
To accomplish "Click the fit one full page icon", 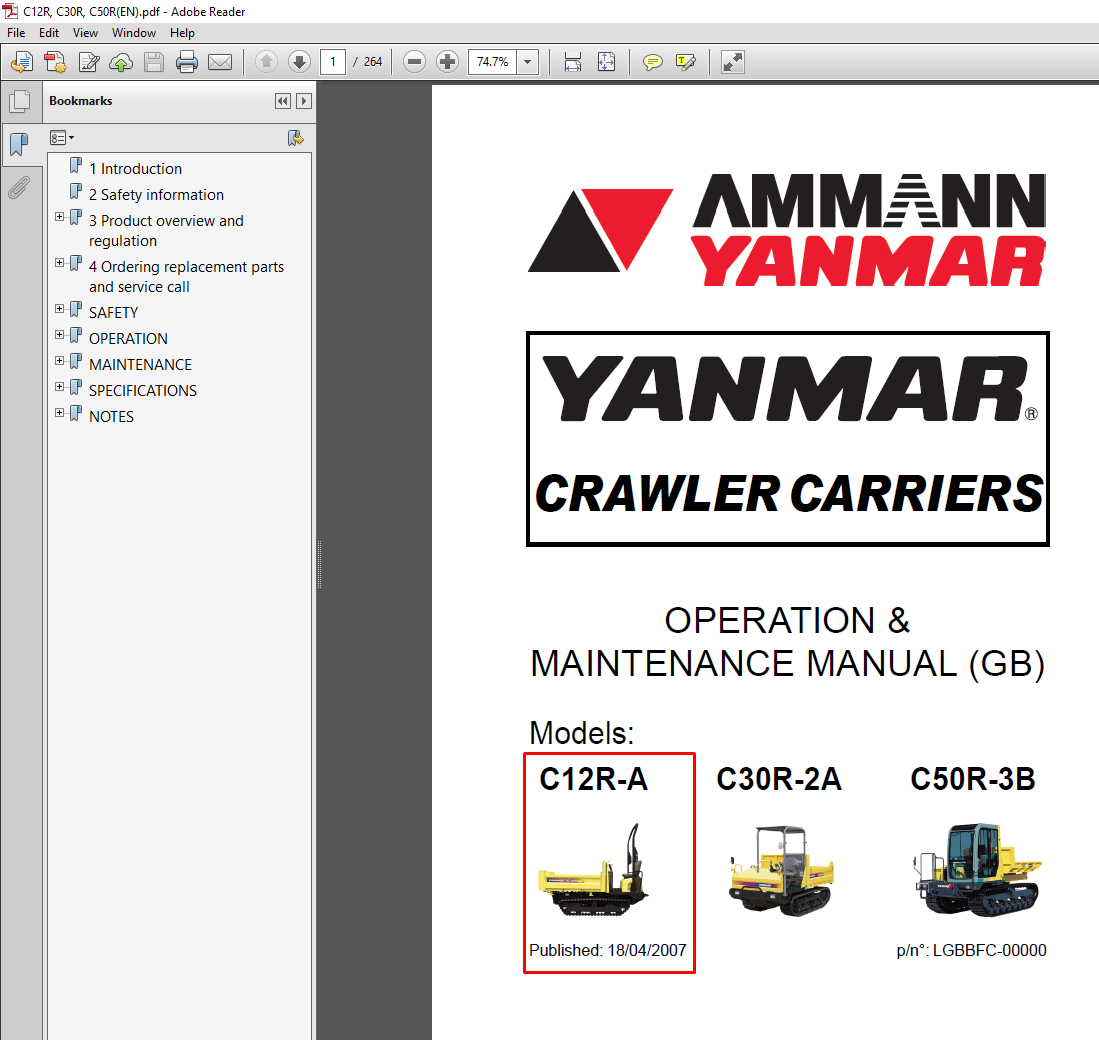I will (x=606, y=62).
